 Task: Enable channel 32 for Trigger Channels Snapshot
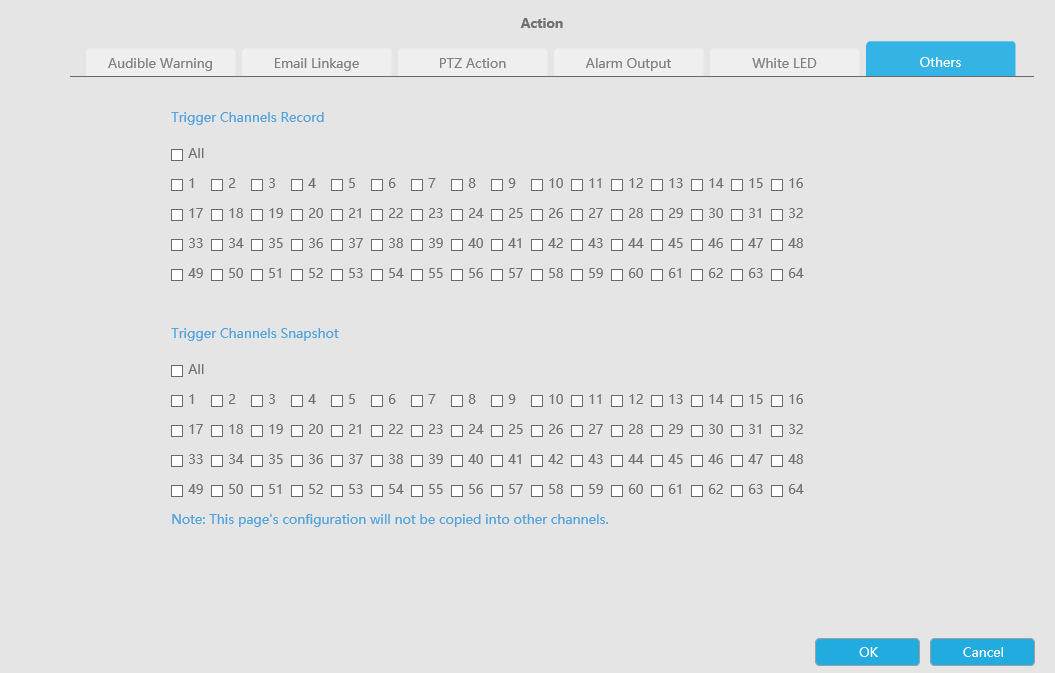pos(777,431)
